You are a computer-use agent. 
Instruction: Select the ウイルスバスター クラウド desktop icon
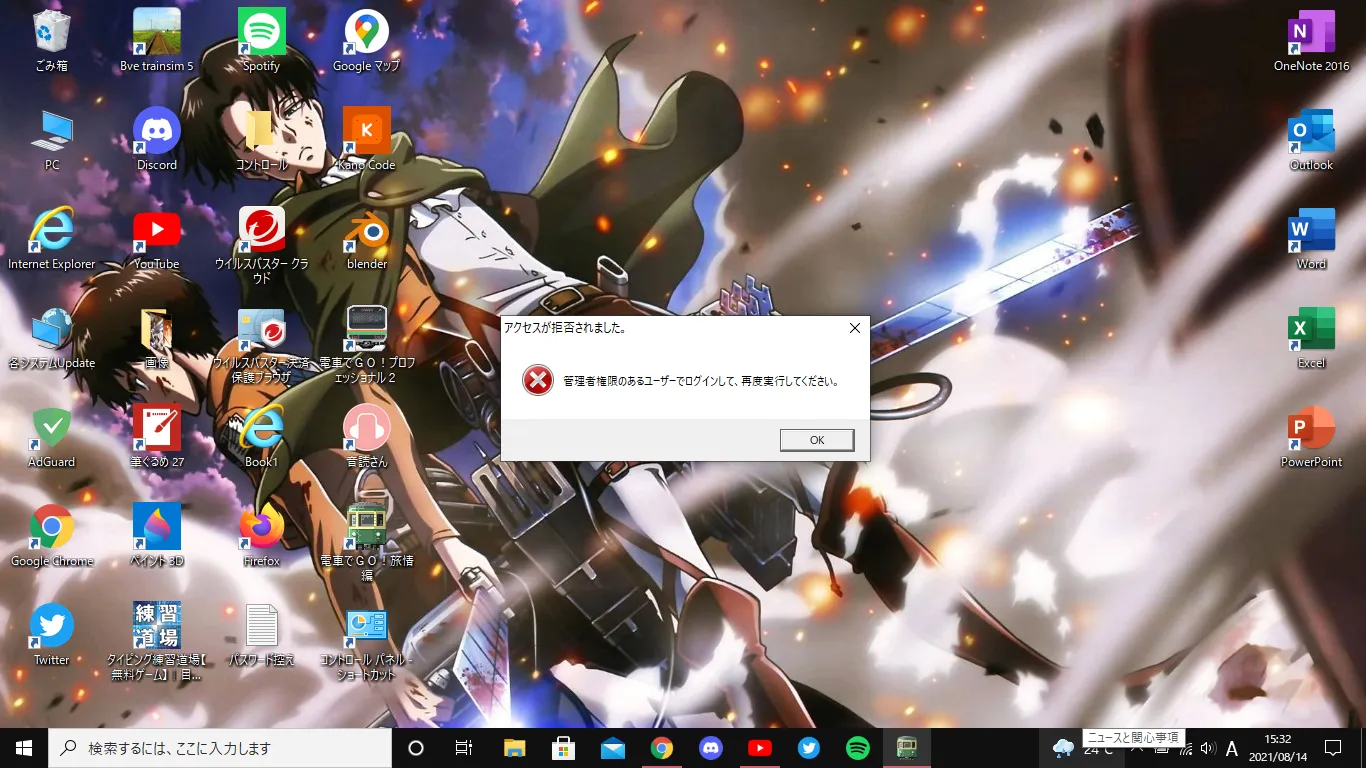click(262, 246)
